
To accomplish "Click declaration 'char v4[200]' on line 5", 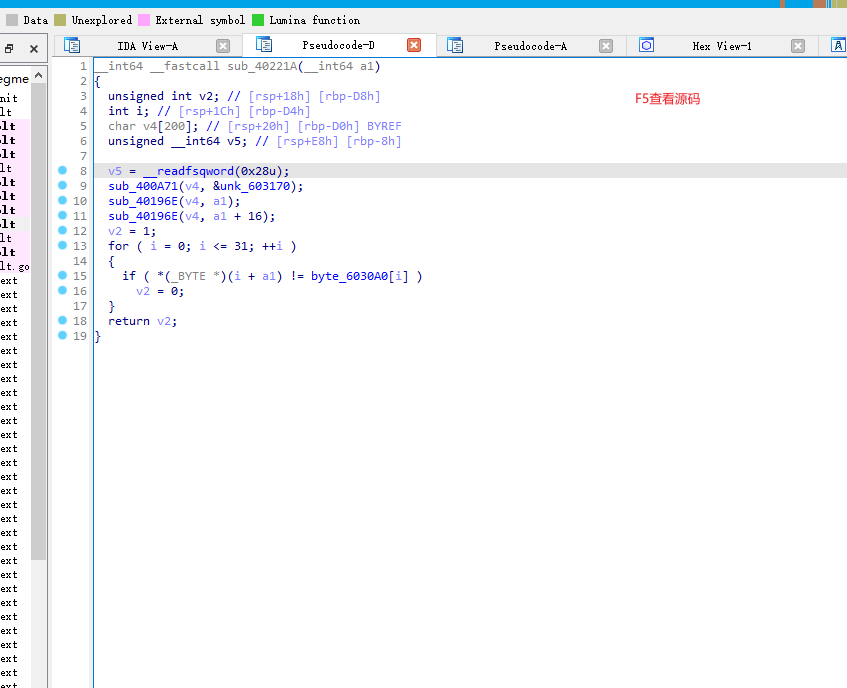I will click(x=153, y=126).
